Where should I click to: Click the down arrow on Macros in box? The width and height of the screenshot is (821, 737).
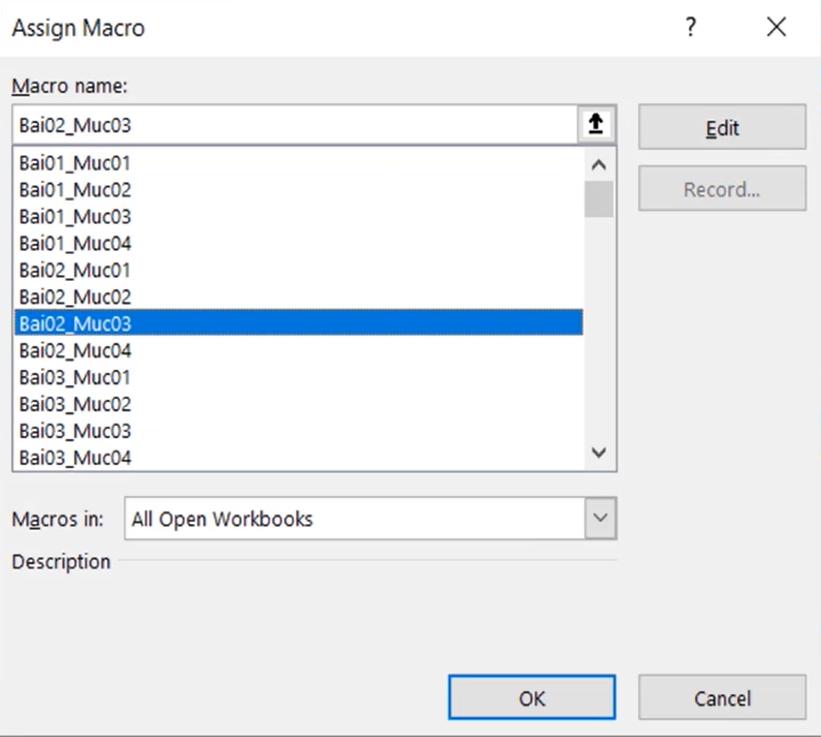coord(598,517)
